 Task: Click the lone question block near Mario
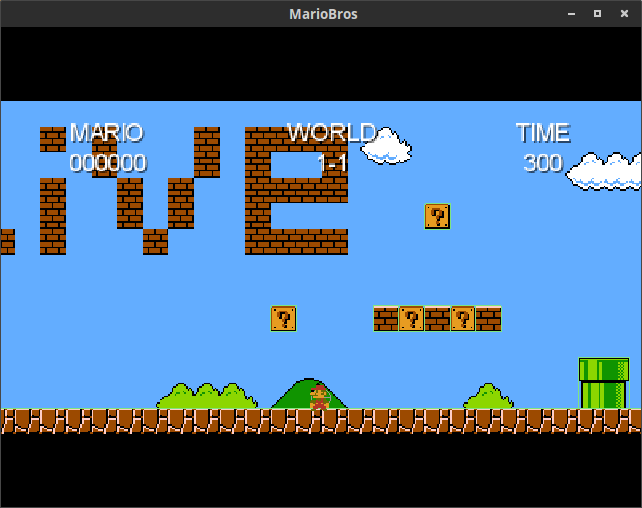283,318
